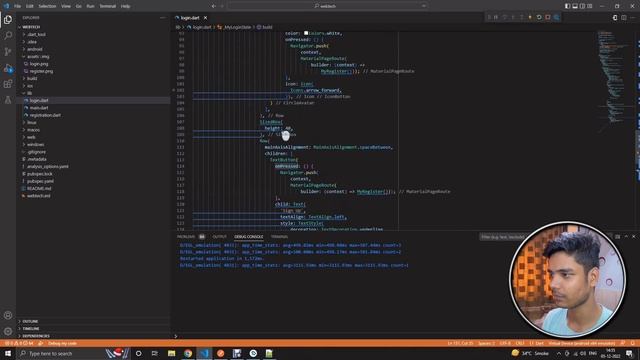Open the View menu
Viewport: 640px width, 360px height.
pyautogui.click(x=66, y=6)
